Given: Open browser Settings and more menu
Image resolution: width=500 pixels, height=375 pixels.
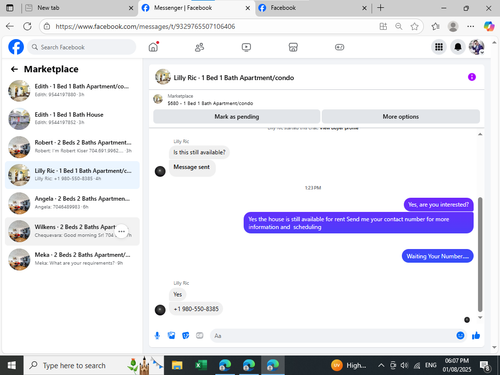Looking at the screenshot, I should click(x=471, y=26).
